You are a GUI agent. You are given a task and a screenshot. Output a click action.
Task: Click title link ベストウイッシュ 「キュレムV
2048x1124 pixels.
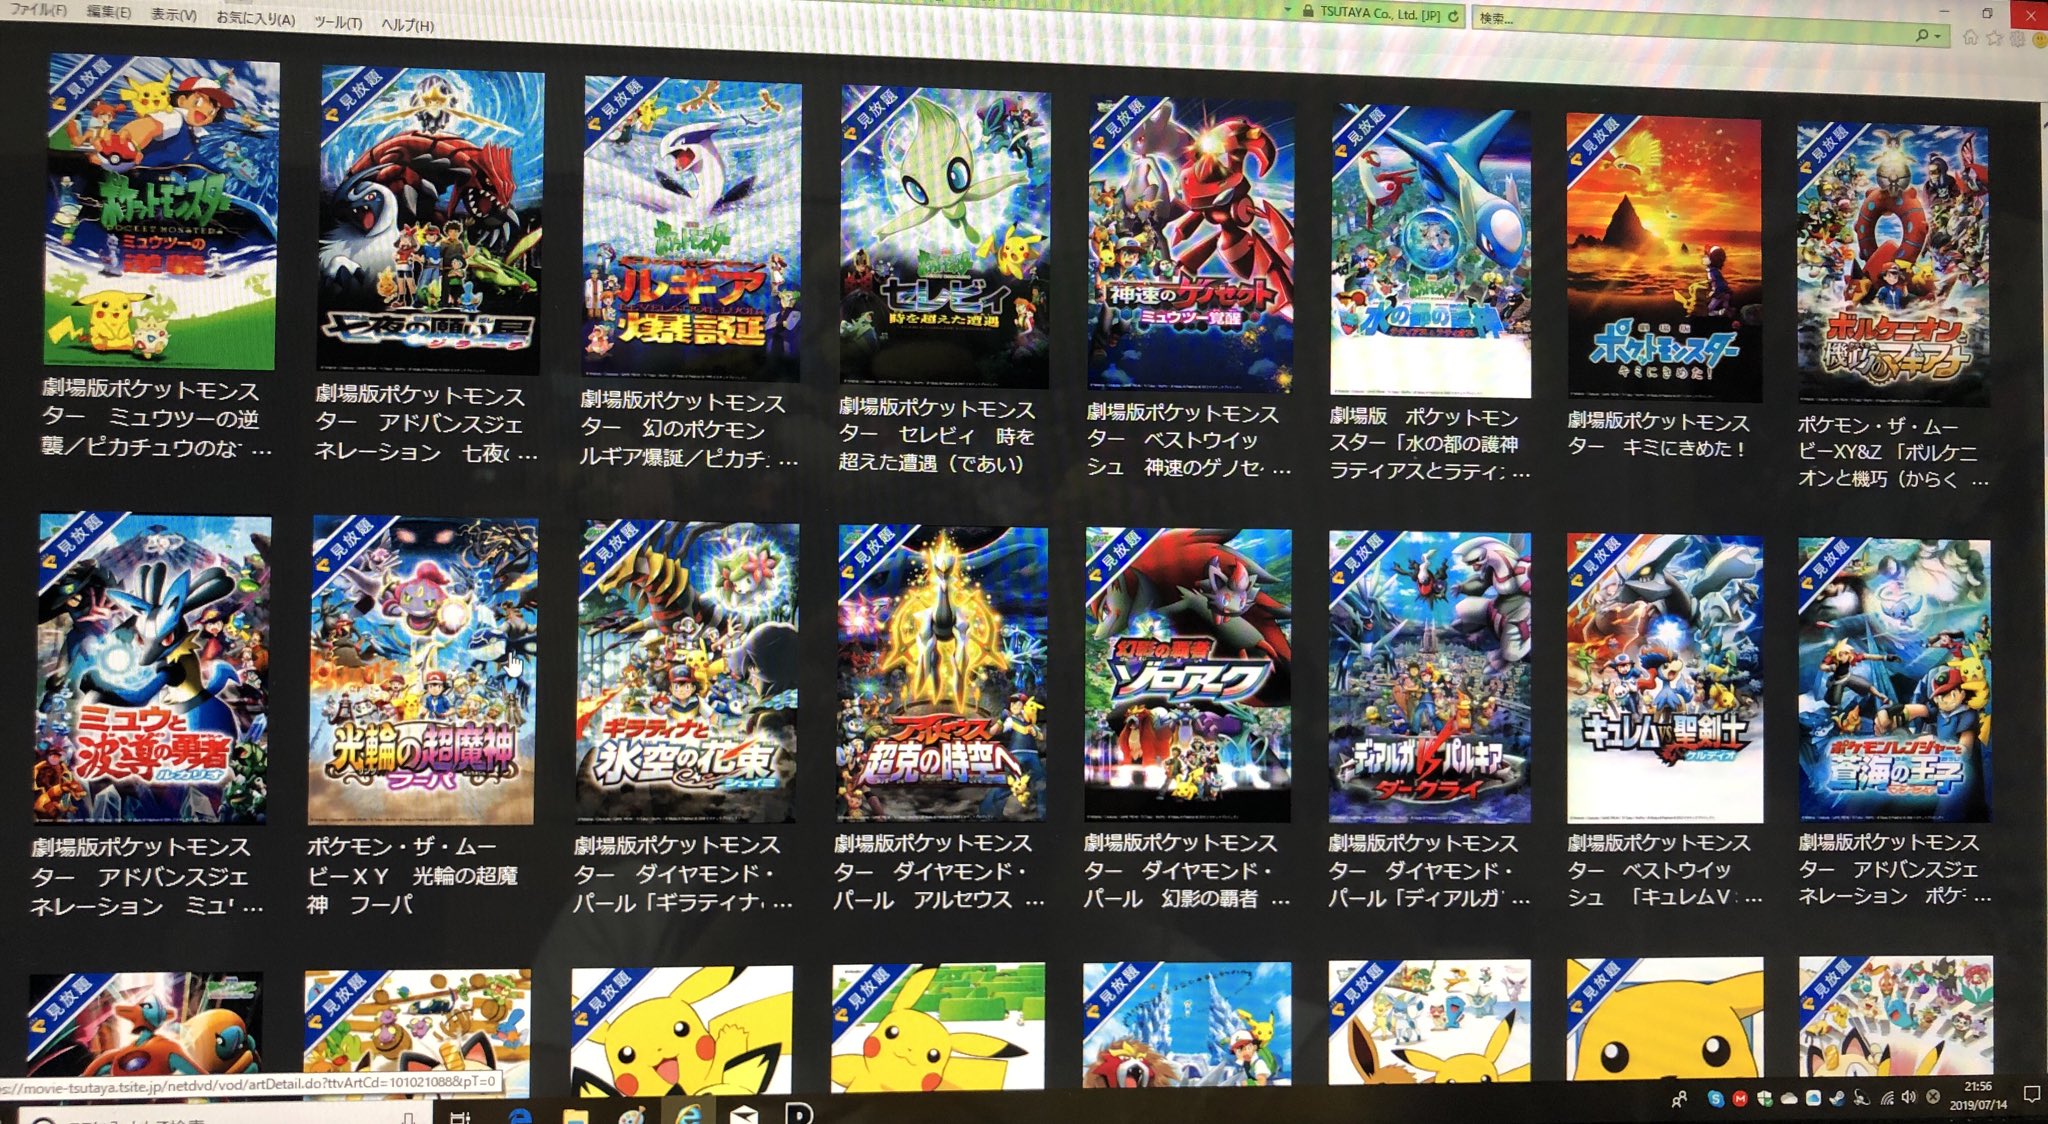[1664, 870]
